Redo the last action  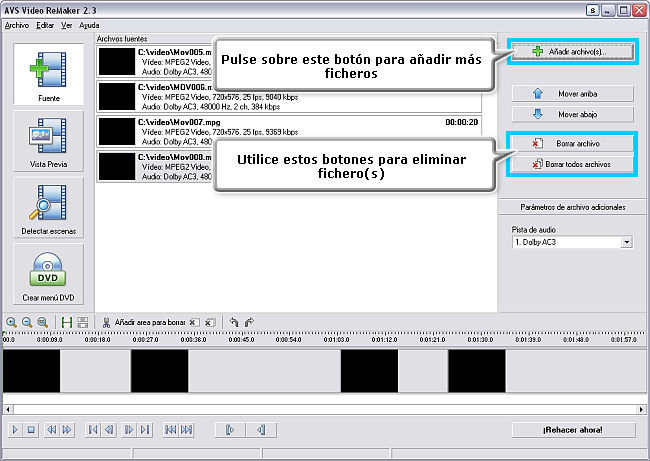coord(249,322)
